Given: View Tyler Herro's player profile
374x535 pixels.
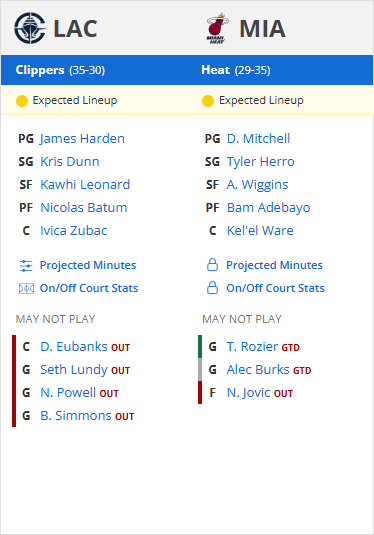Looking at the screenshot, I should point(260,162).
